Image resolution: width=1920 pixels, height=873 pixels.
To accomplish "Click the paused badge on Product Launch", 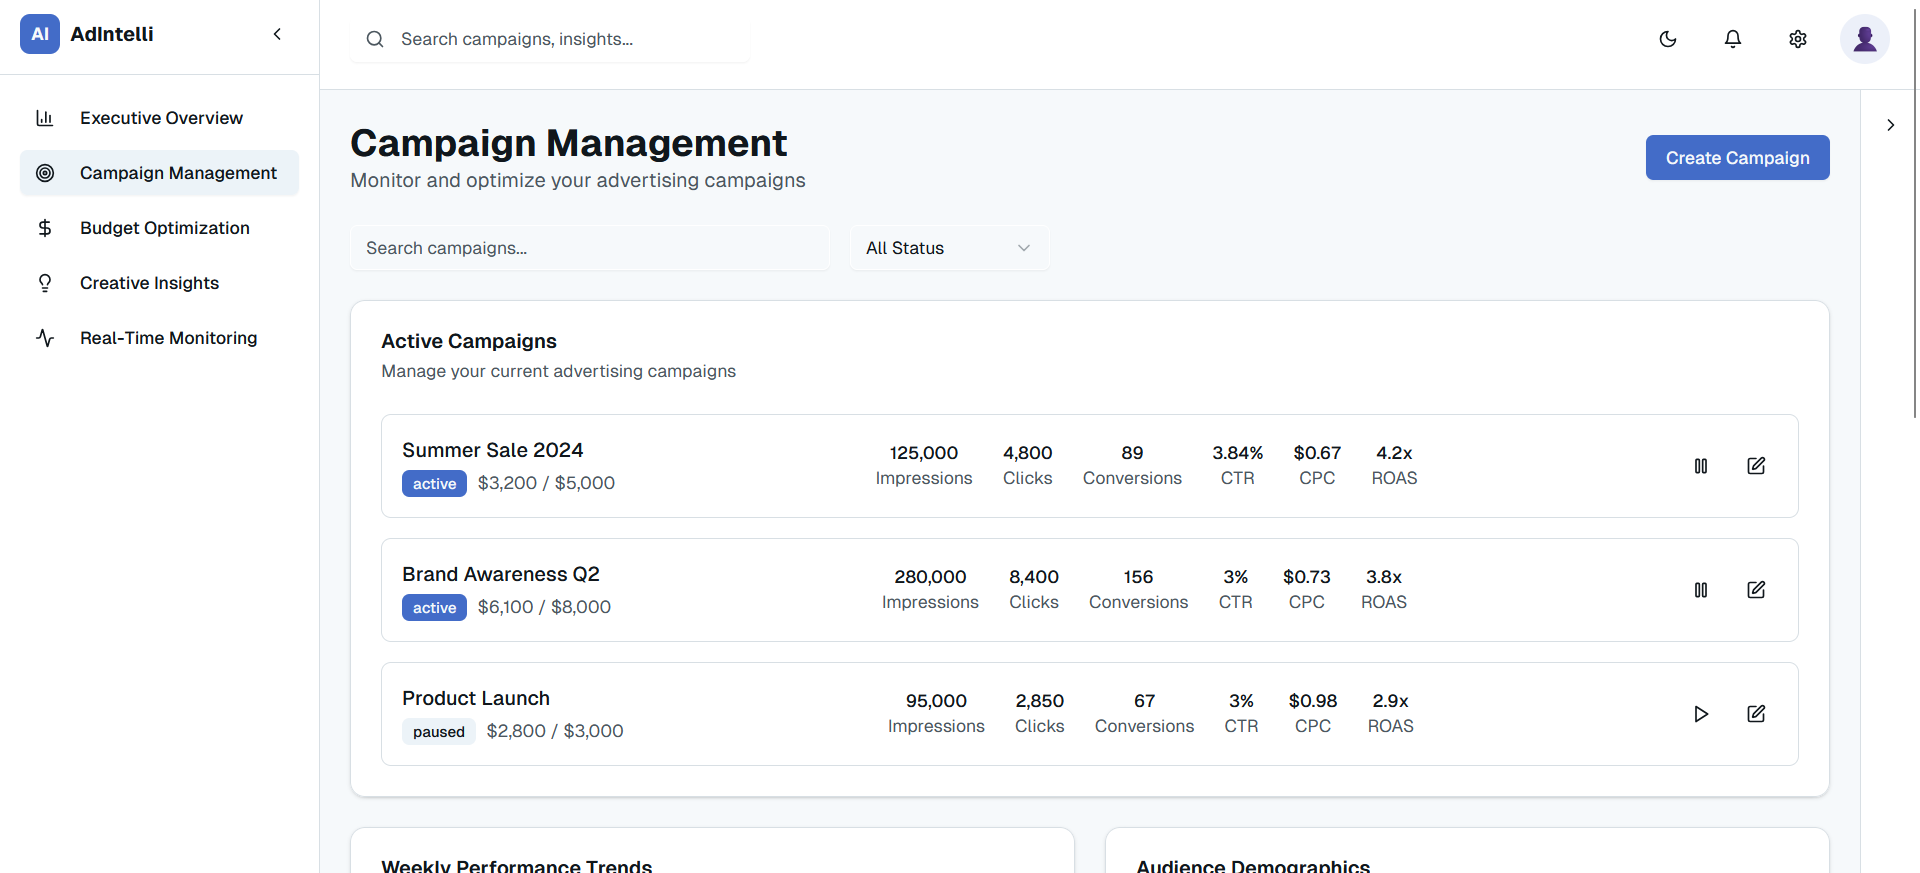I will [439, 732].
